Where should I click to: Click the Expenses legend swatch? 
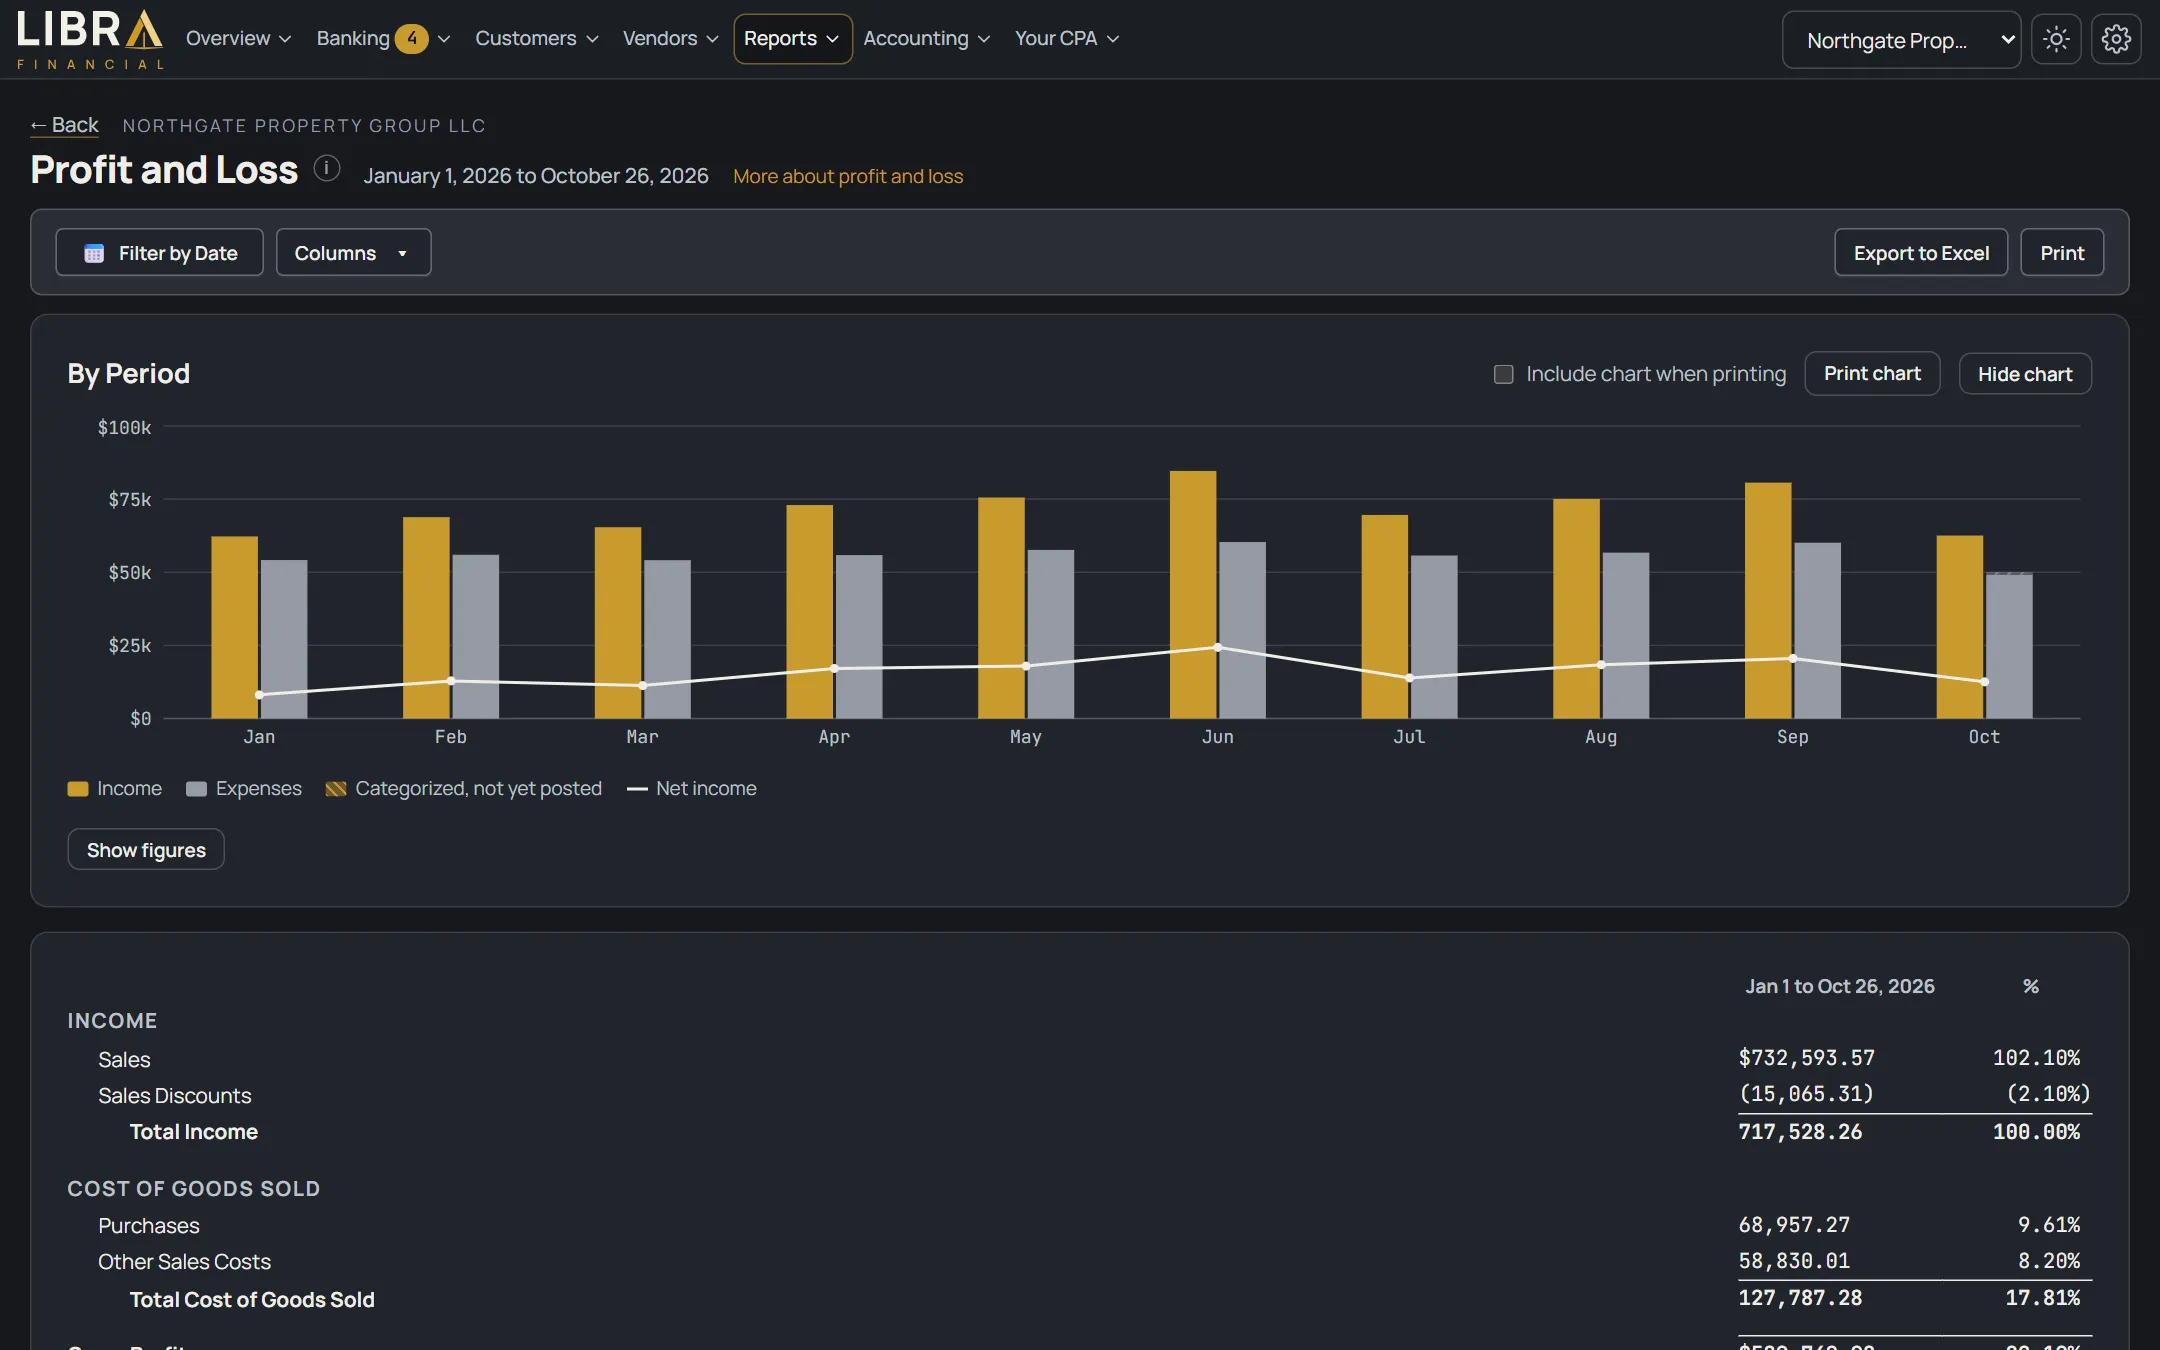point(196,789)
